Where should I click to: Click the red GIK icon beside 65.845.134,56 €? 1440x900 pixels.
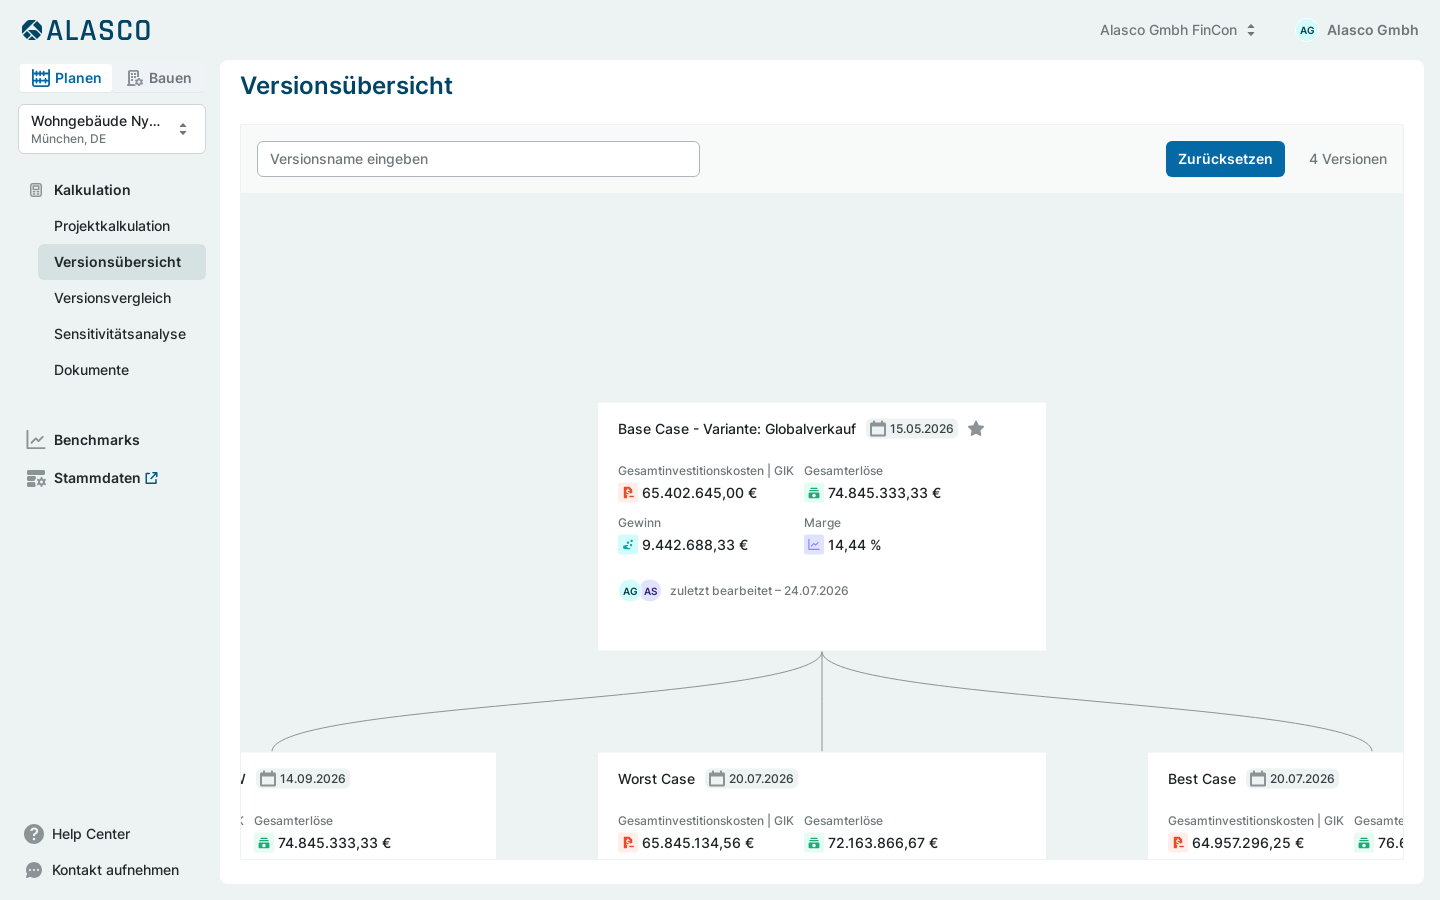point(628,843)
